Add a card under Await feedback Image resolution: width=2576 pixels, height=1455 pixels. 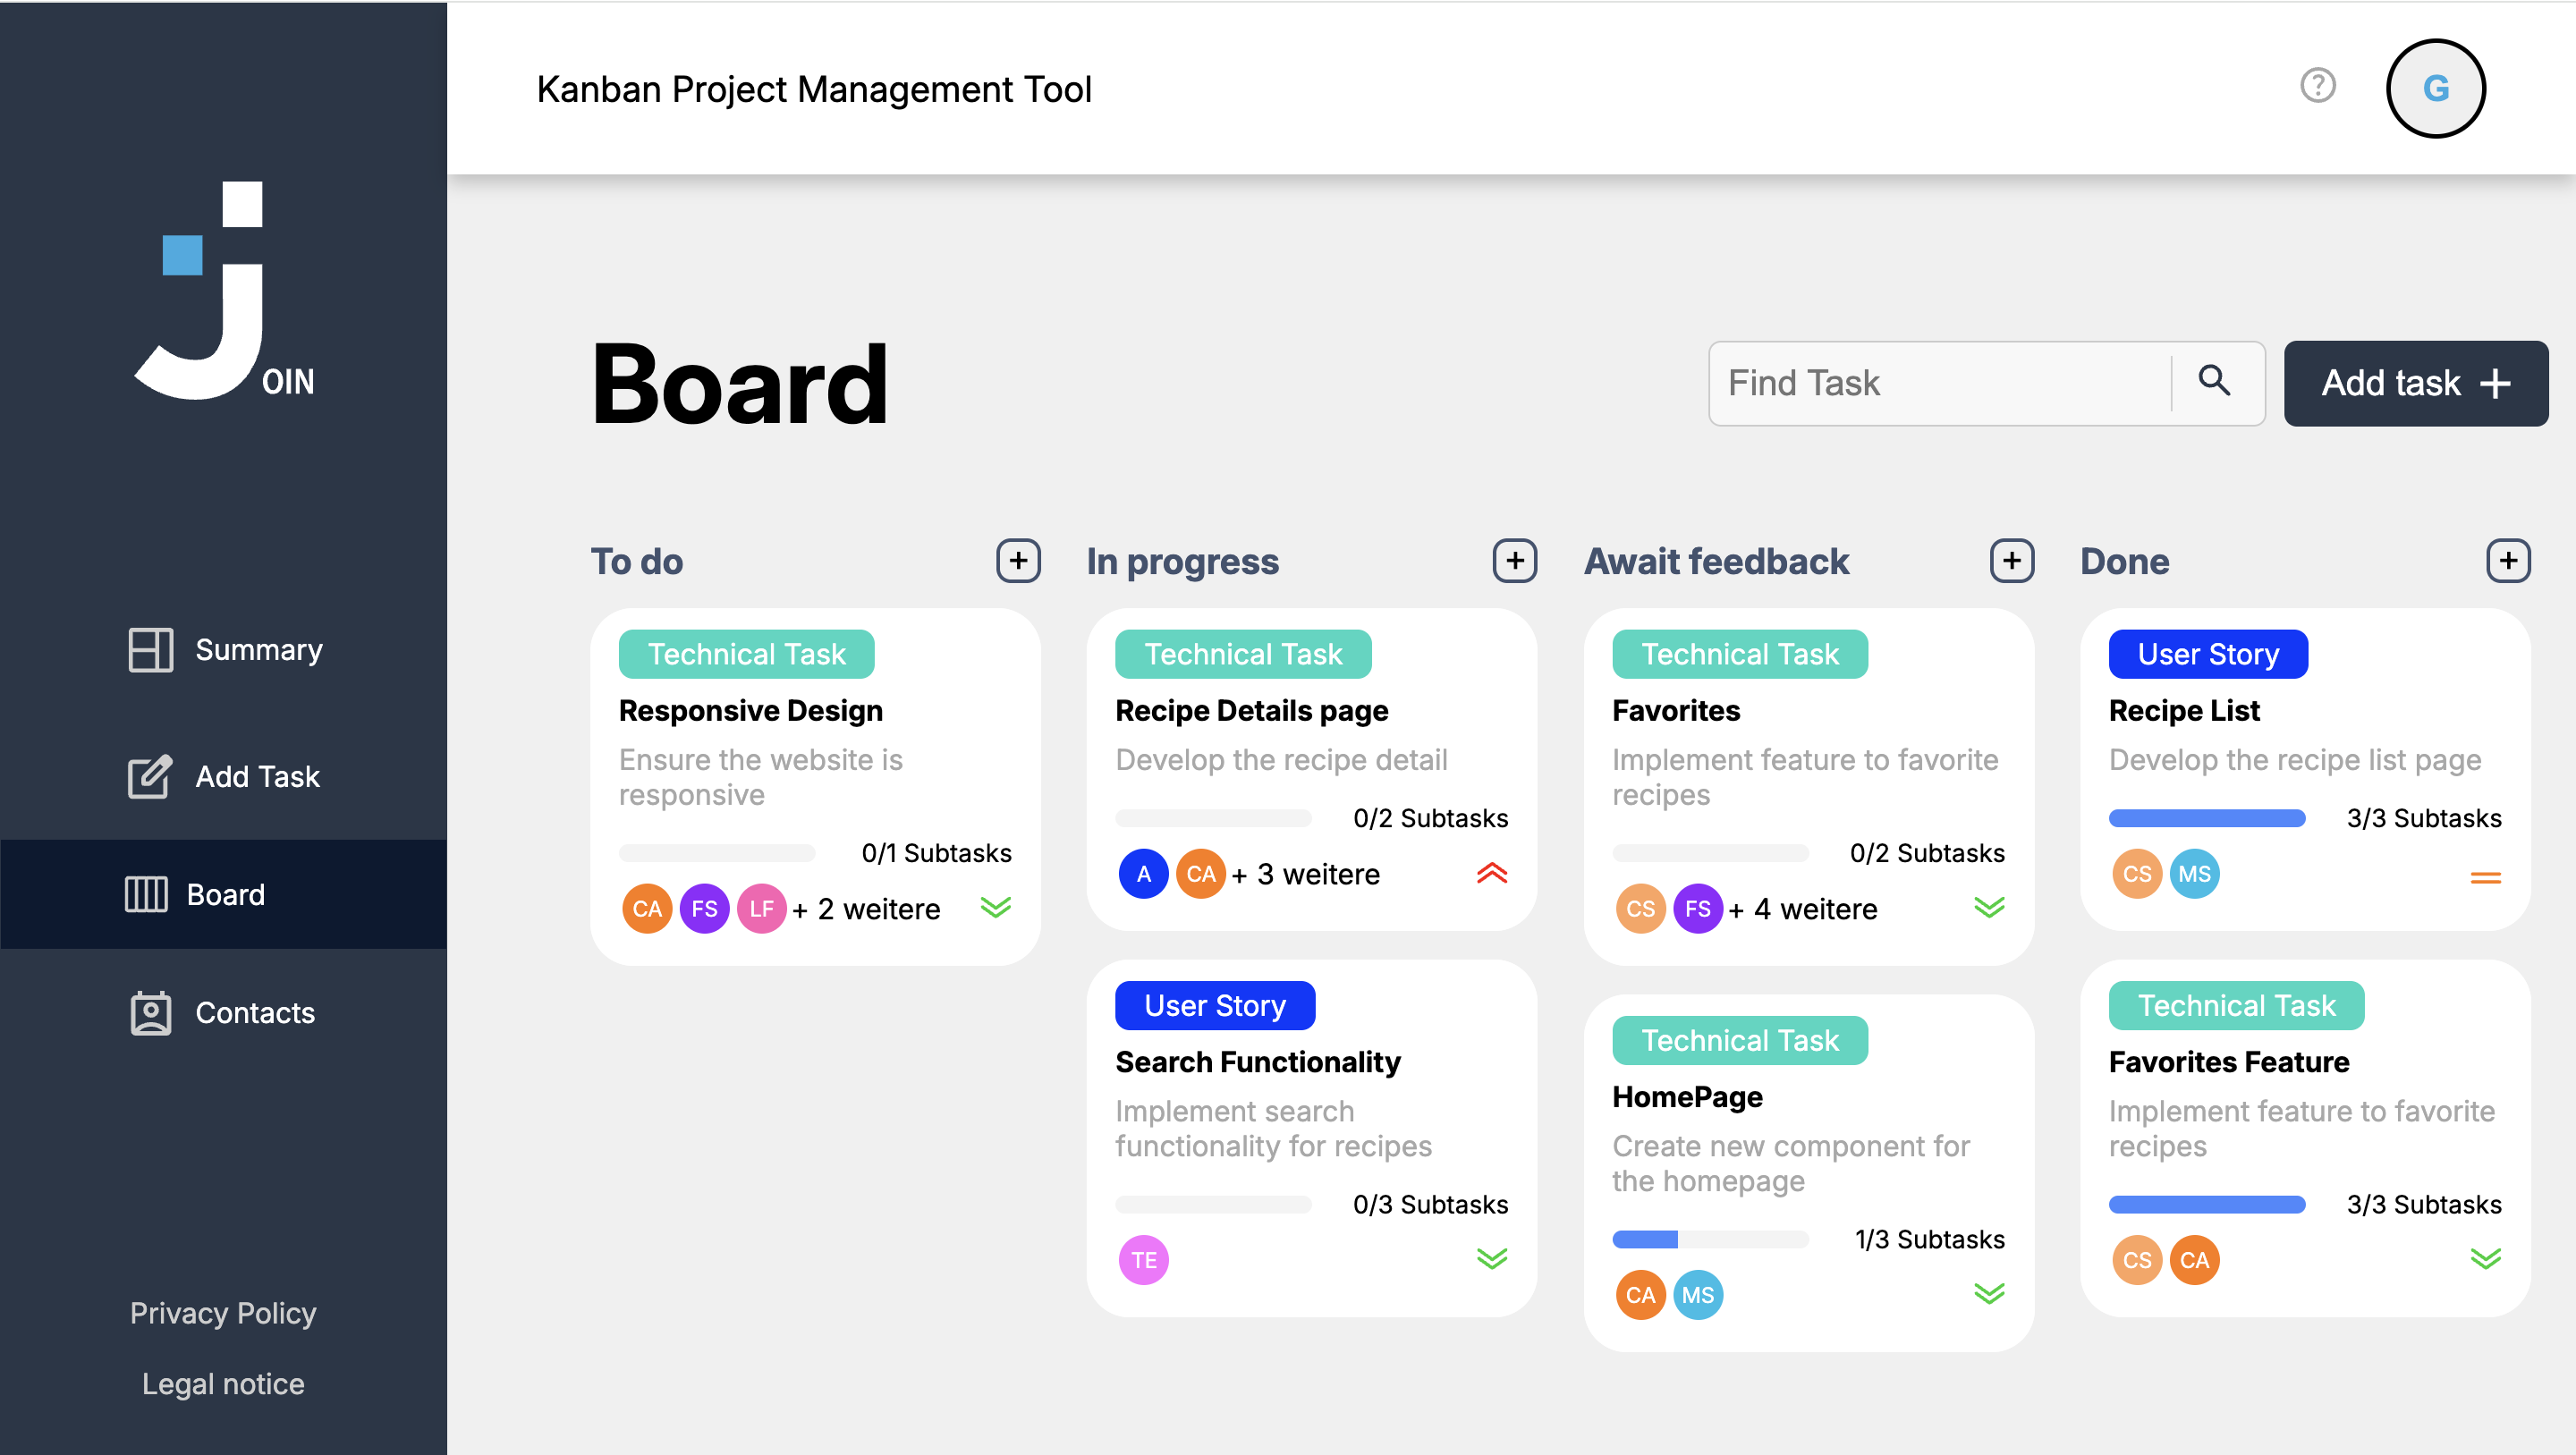tap(2011, 561)
